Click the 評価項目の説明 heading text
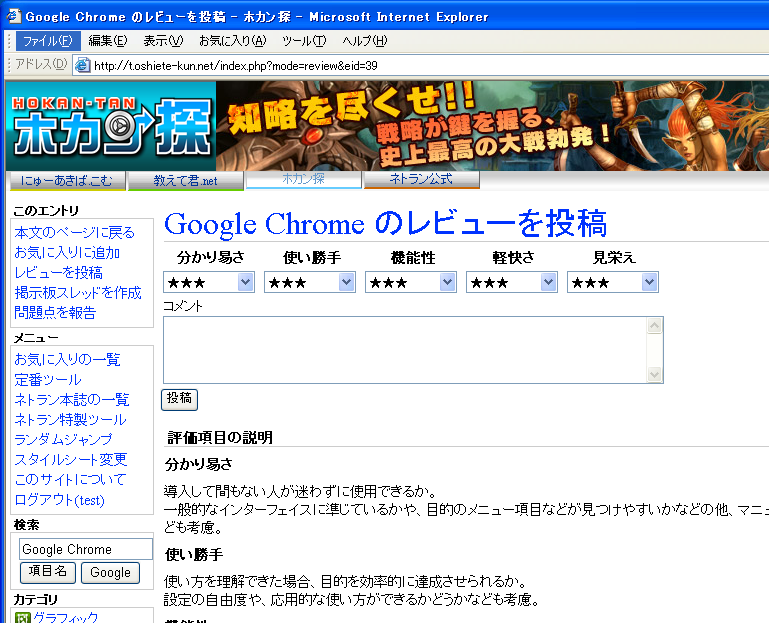This screenshot has width=769, height=623. [219, 438]
